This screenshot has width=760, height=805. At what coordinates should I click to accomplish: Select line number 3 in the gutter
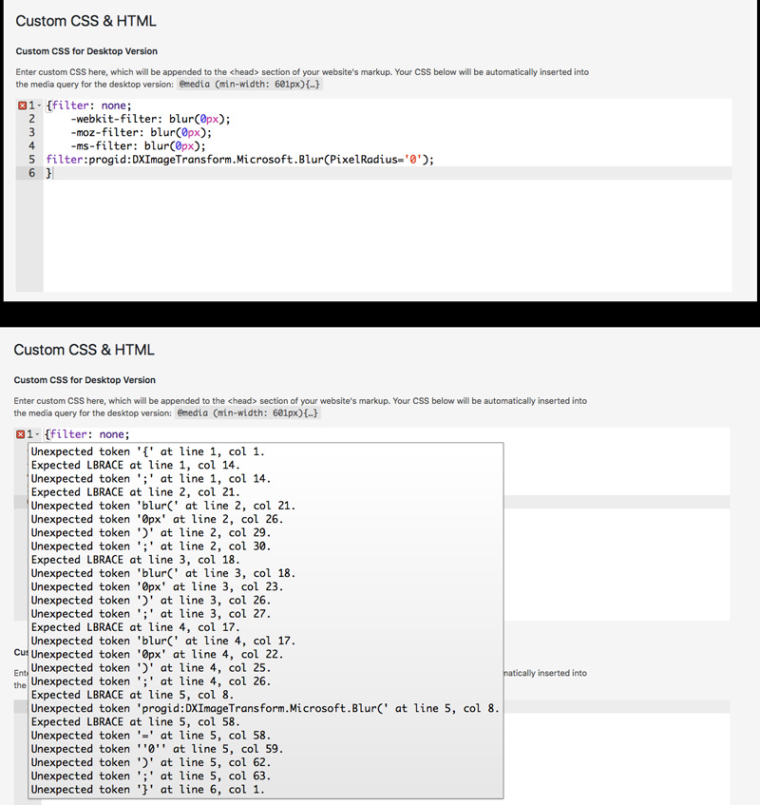(x=32, y=132)
